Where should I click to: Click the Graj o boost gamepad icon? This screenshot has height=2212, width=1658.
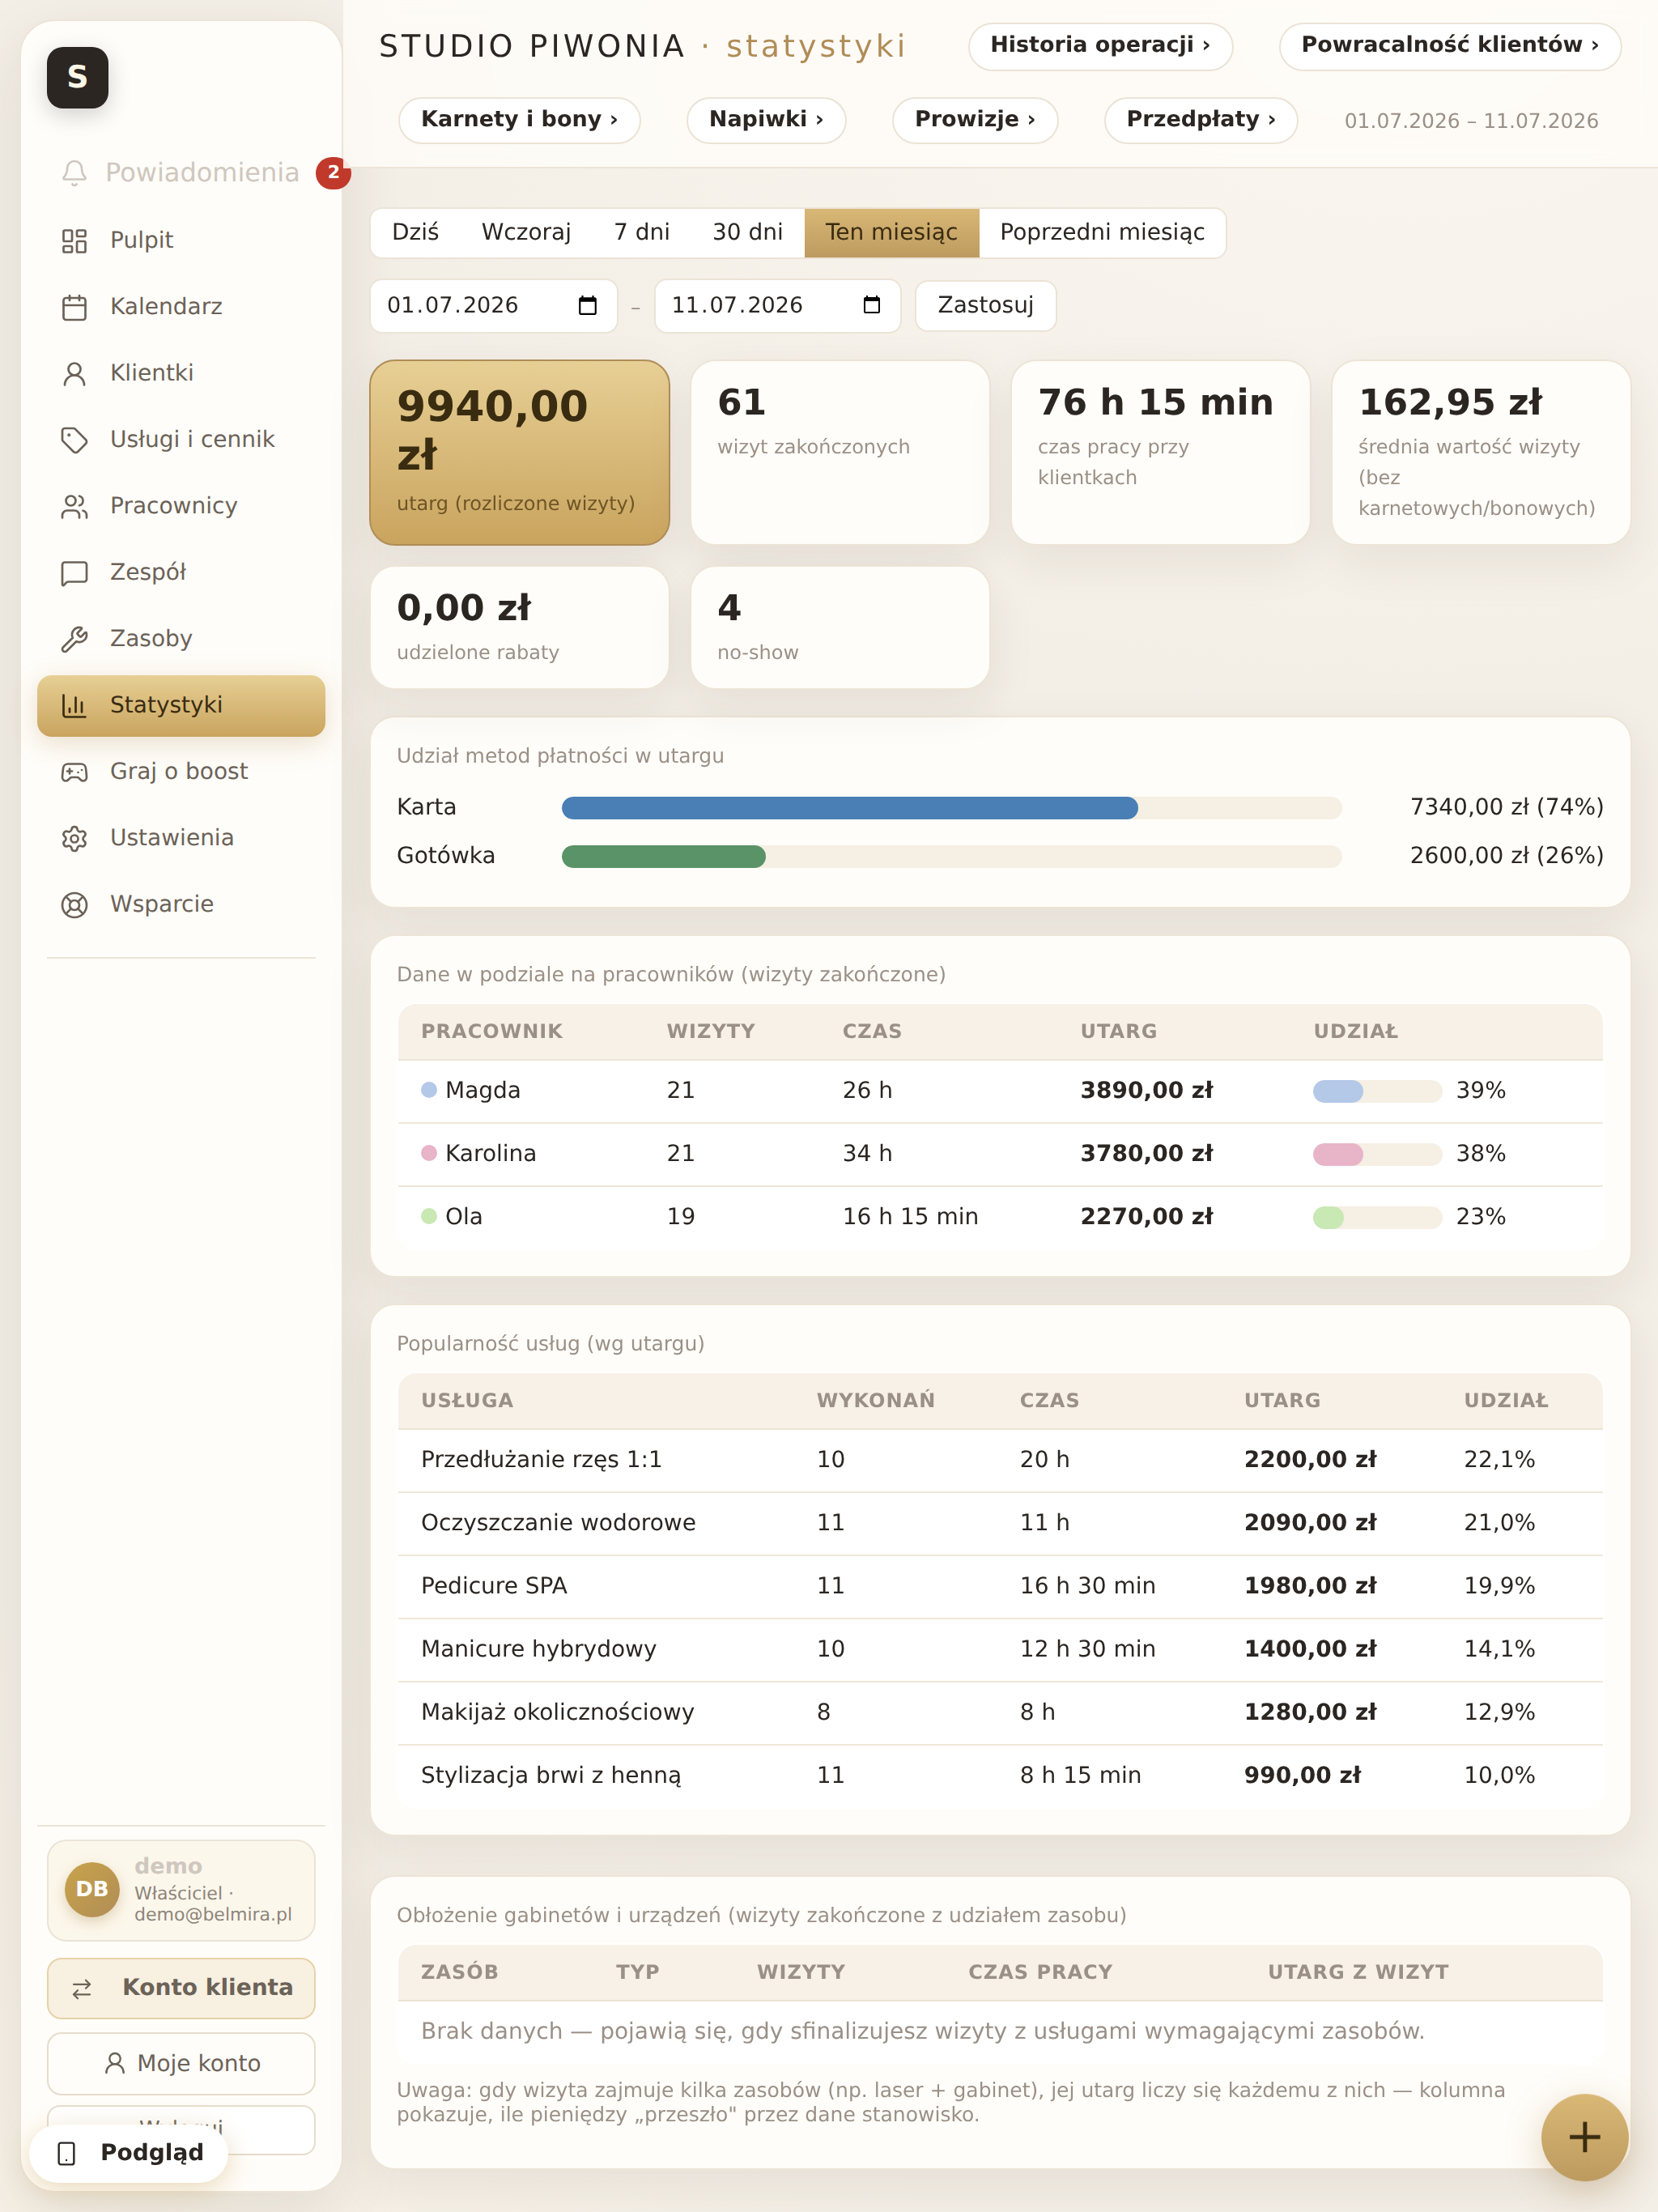click(x=74, y=771)
